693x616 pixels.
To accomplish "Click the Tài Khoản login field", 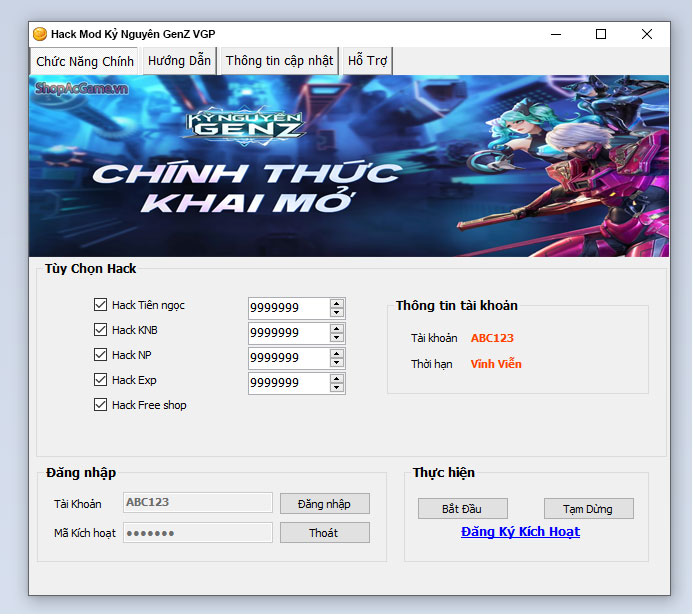I will 198,503.
